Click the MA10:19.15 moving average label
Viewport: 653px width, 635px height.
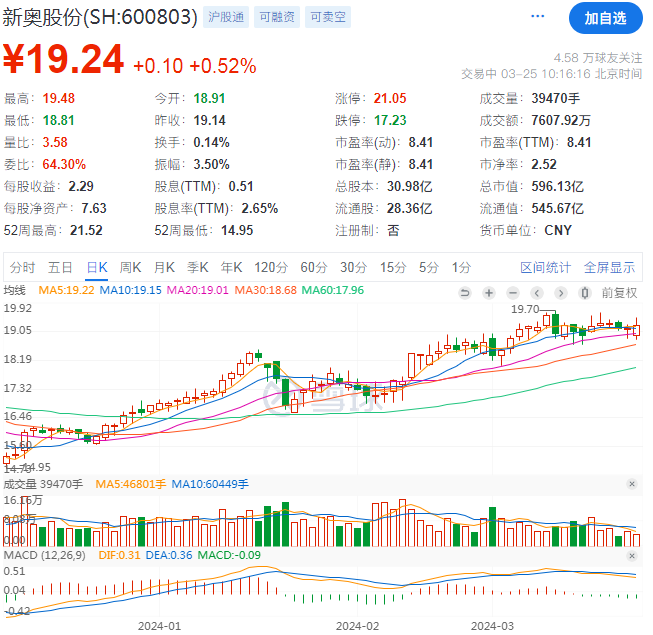tap(130, 290)
